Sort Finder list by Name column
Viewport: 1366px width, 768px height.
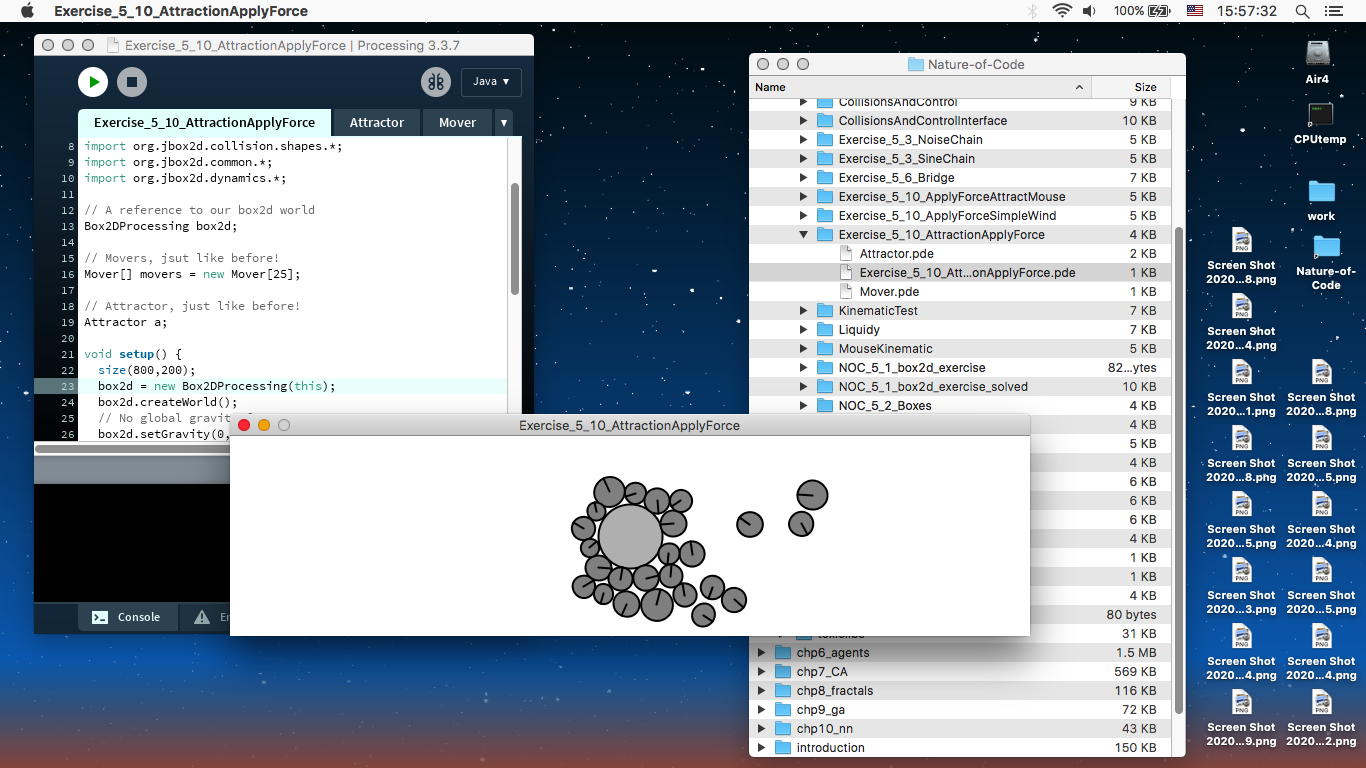tap(920, 87)
